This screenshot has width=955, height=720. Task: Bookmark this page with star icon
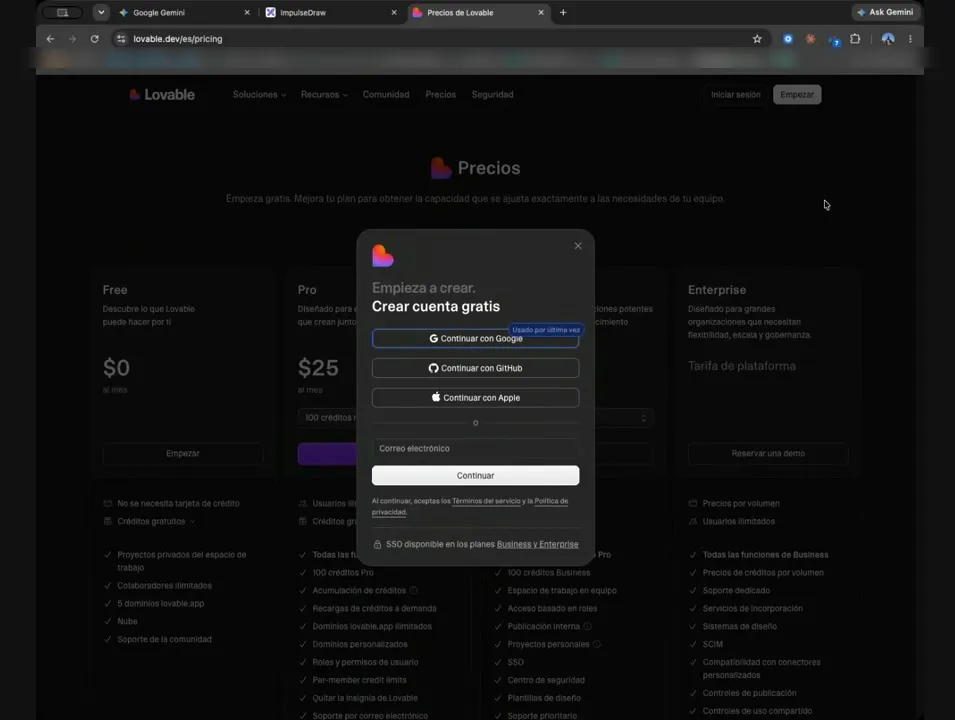point(757,39)
